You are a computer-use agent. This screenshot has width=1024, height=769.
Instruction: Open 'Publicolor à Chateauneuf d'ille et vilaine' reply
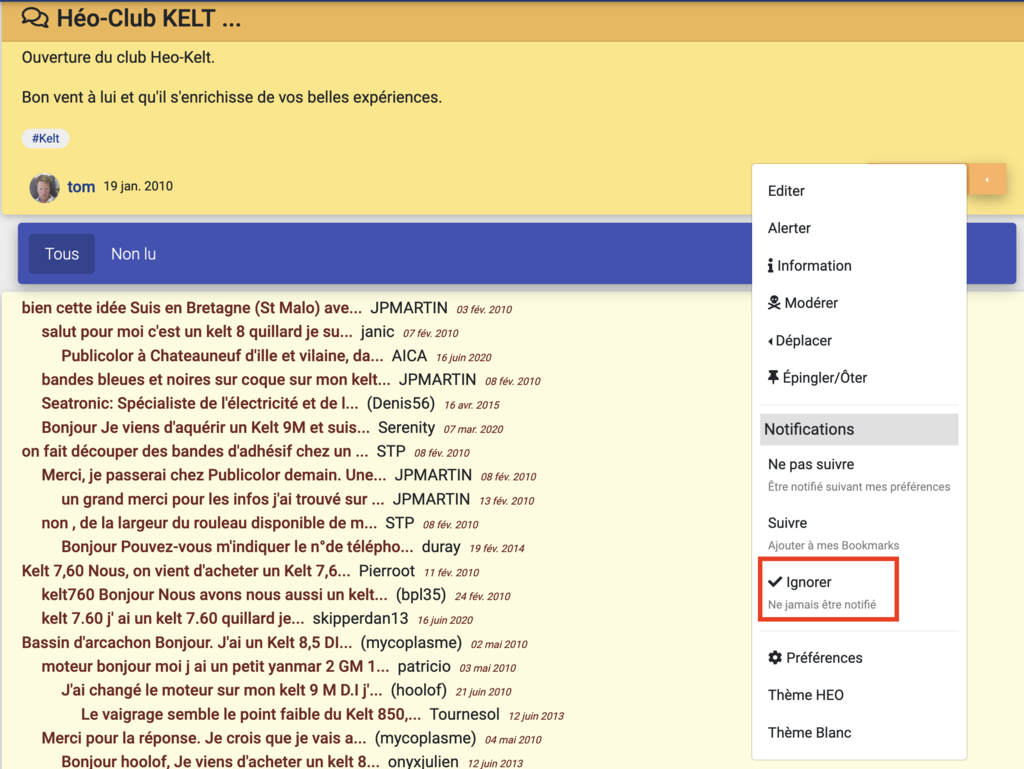click(x=222, y=356)
